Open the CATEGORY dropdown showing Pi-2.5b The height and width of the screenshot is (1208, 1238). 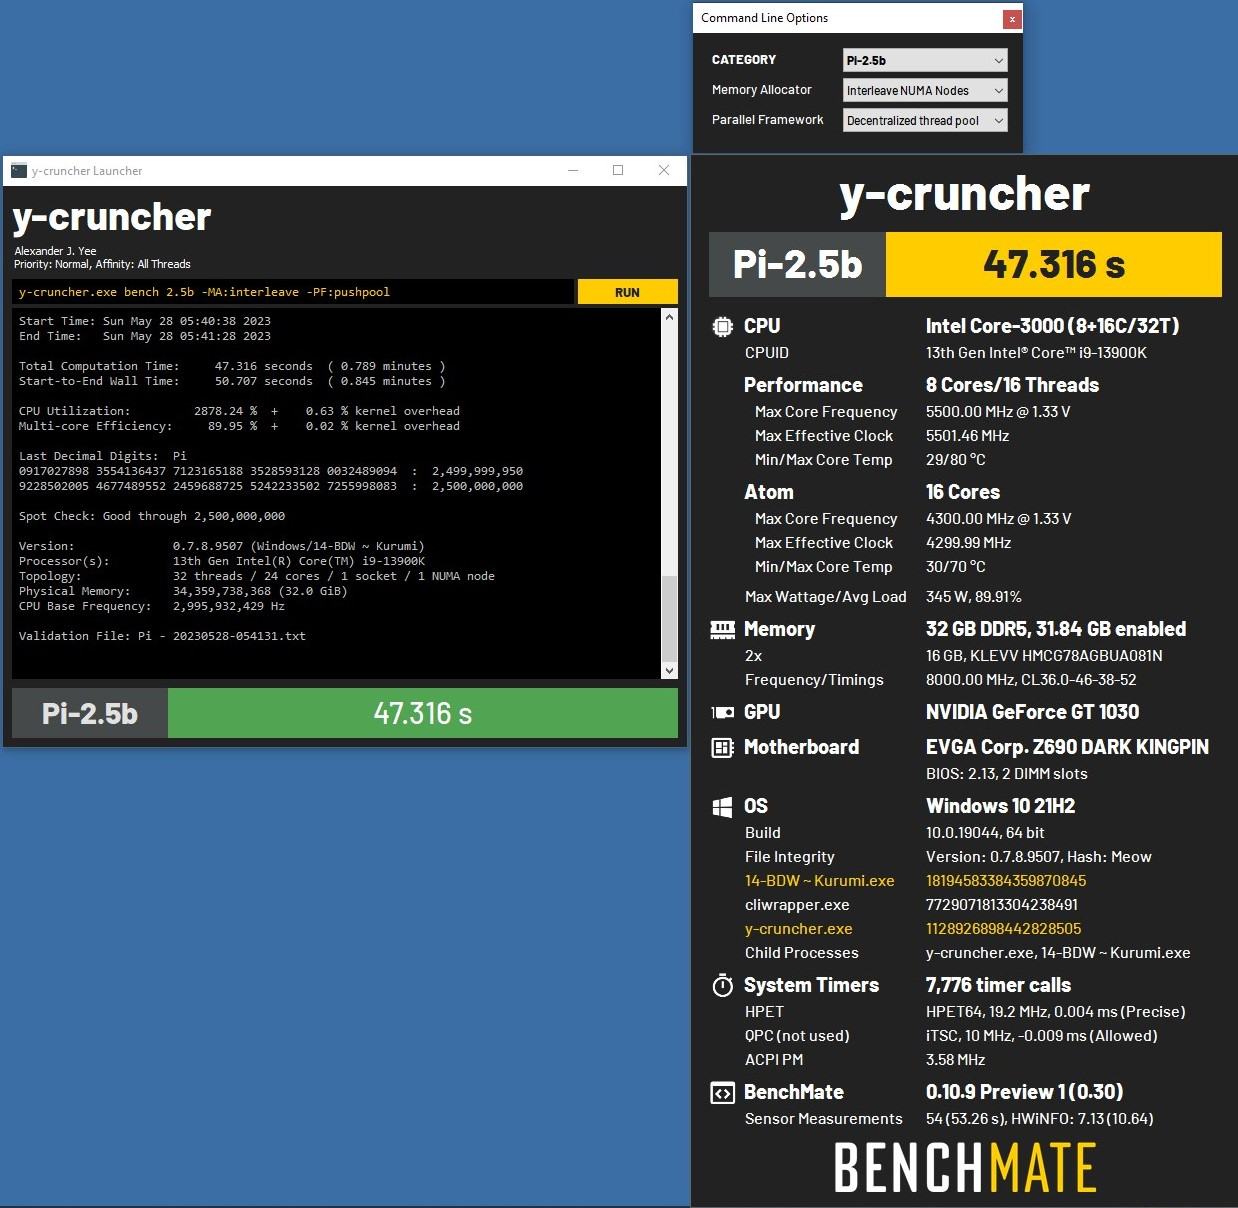925,60
